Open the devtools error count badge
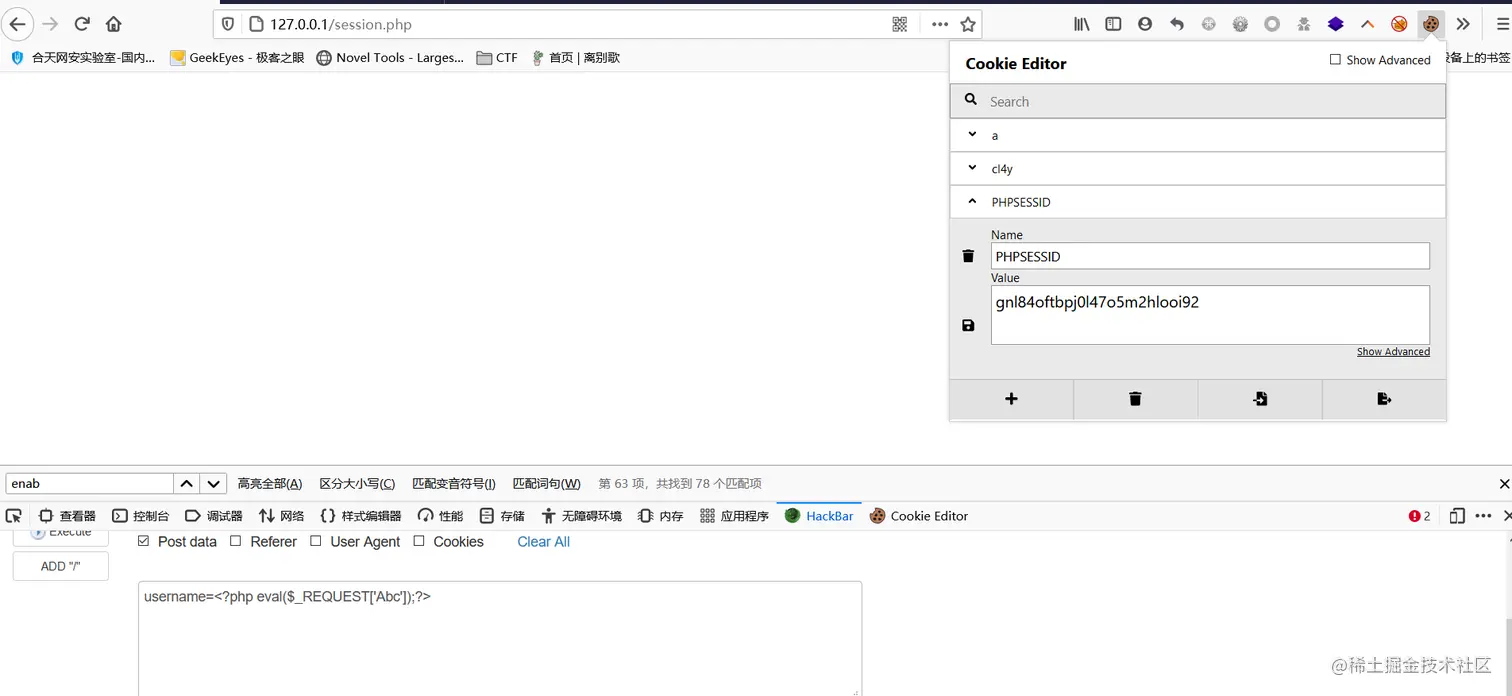The width and height of the screenshot is (1512, 696). [x=1420, y=516]
